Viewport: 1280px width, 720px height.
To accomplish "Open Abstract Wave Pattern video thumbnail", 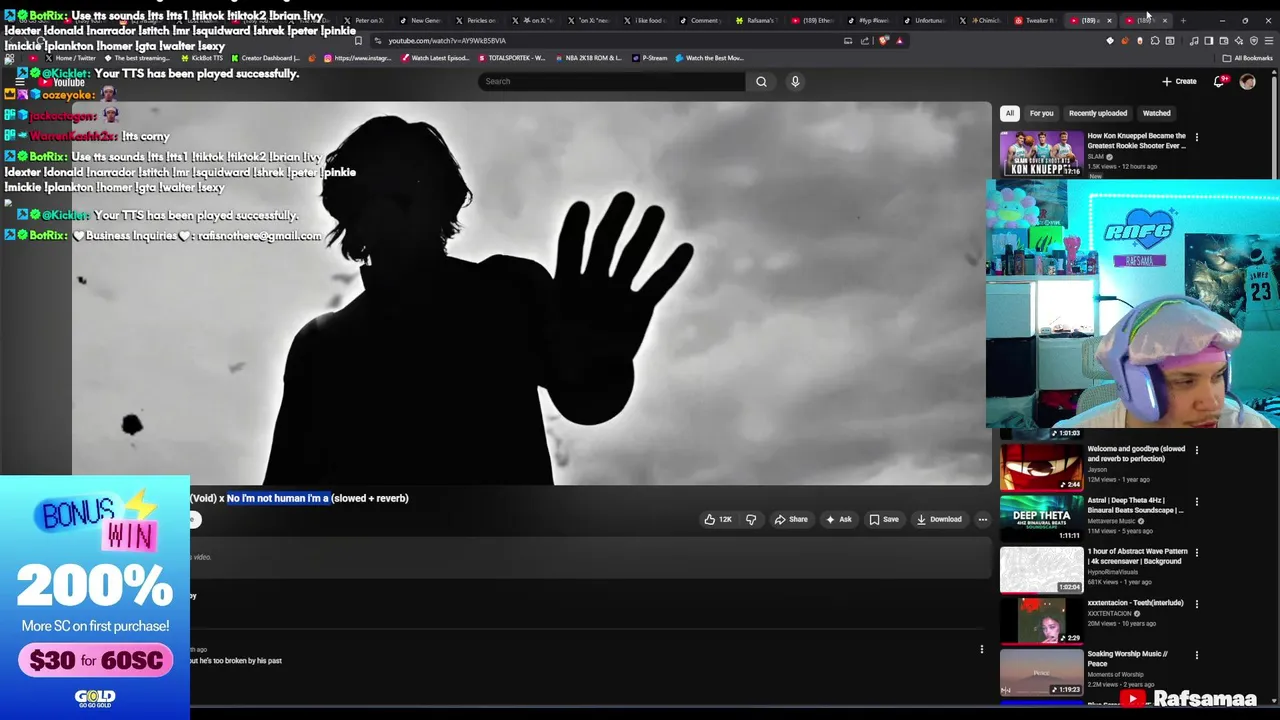I will click(x=1041, y=569).
